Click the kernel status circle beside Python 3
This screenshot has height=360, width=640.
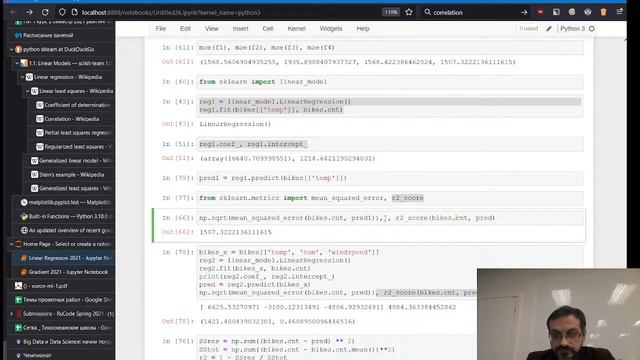pos(592,29)
